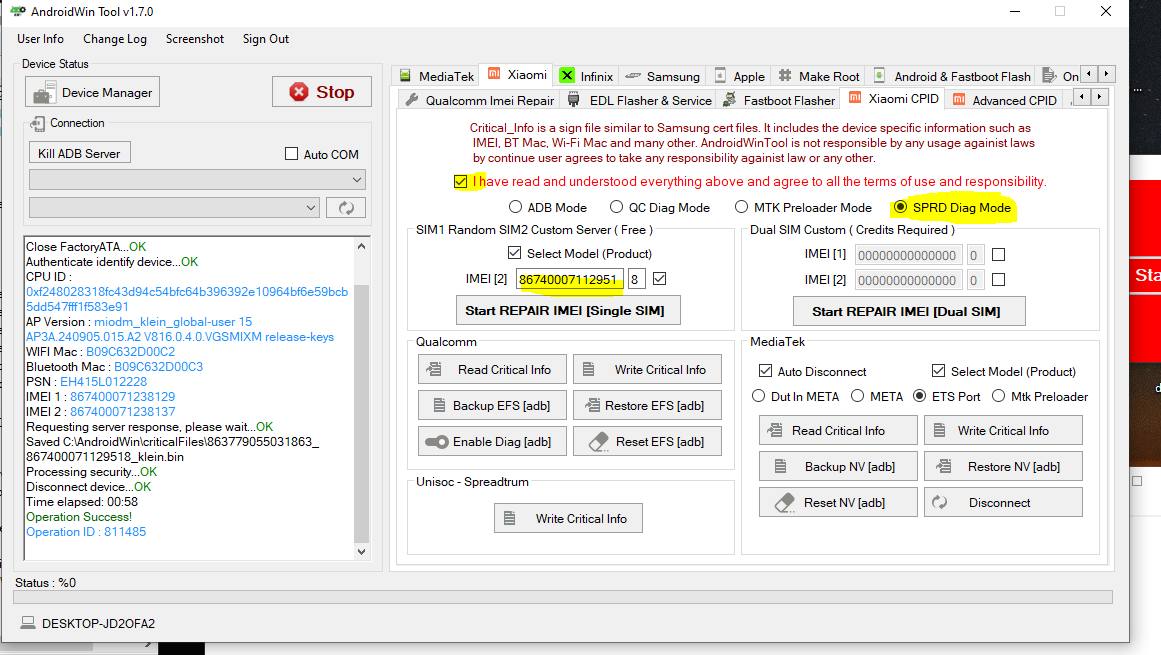Click the Disconnect button with refresh icon
This screenshot has height=655, width=1161.
[x=1003, y=503]
